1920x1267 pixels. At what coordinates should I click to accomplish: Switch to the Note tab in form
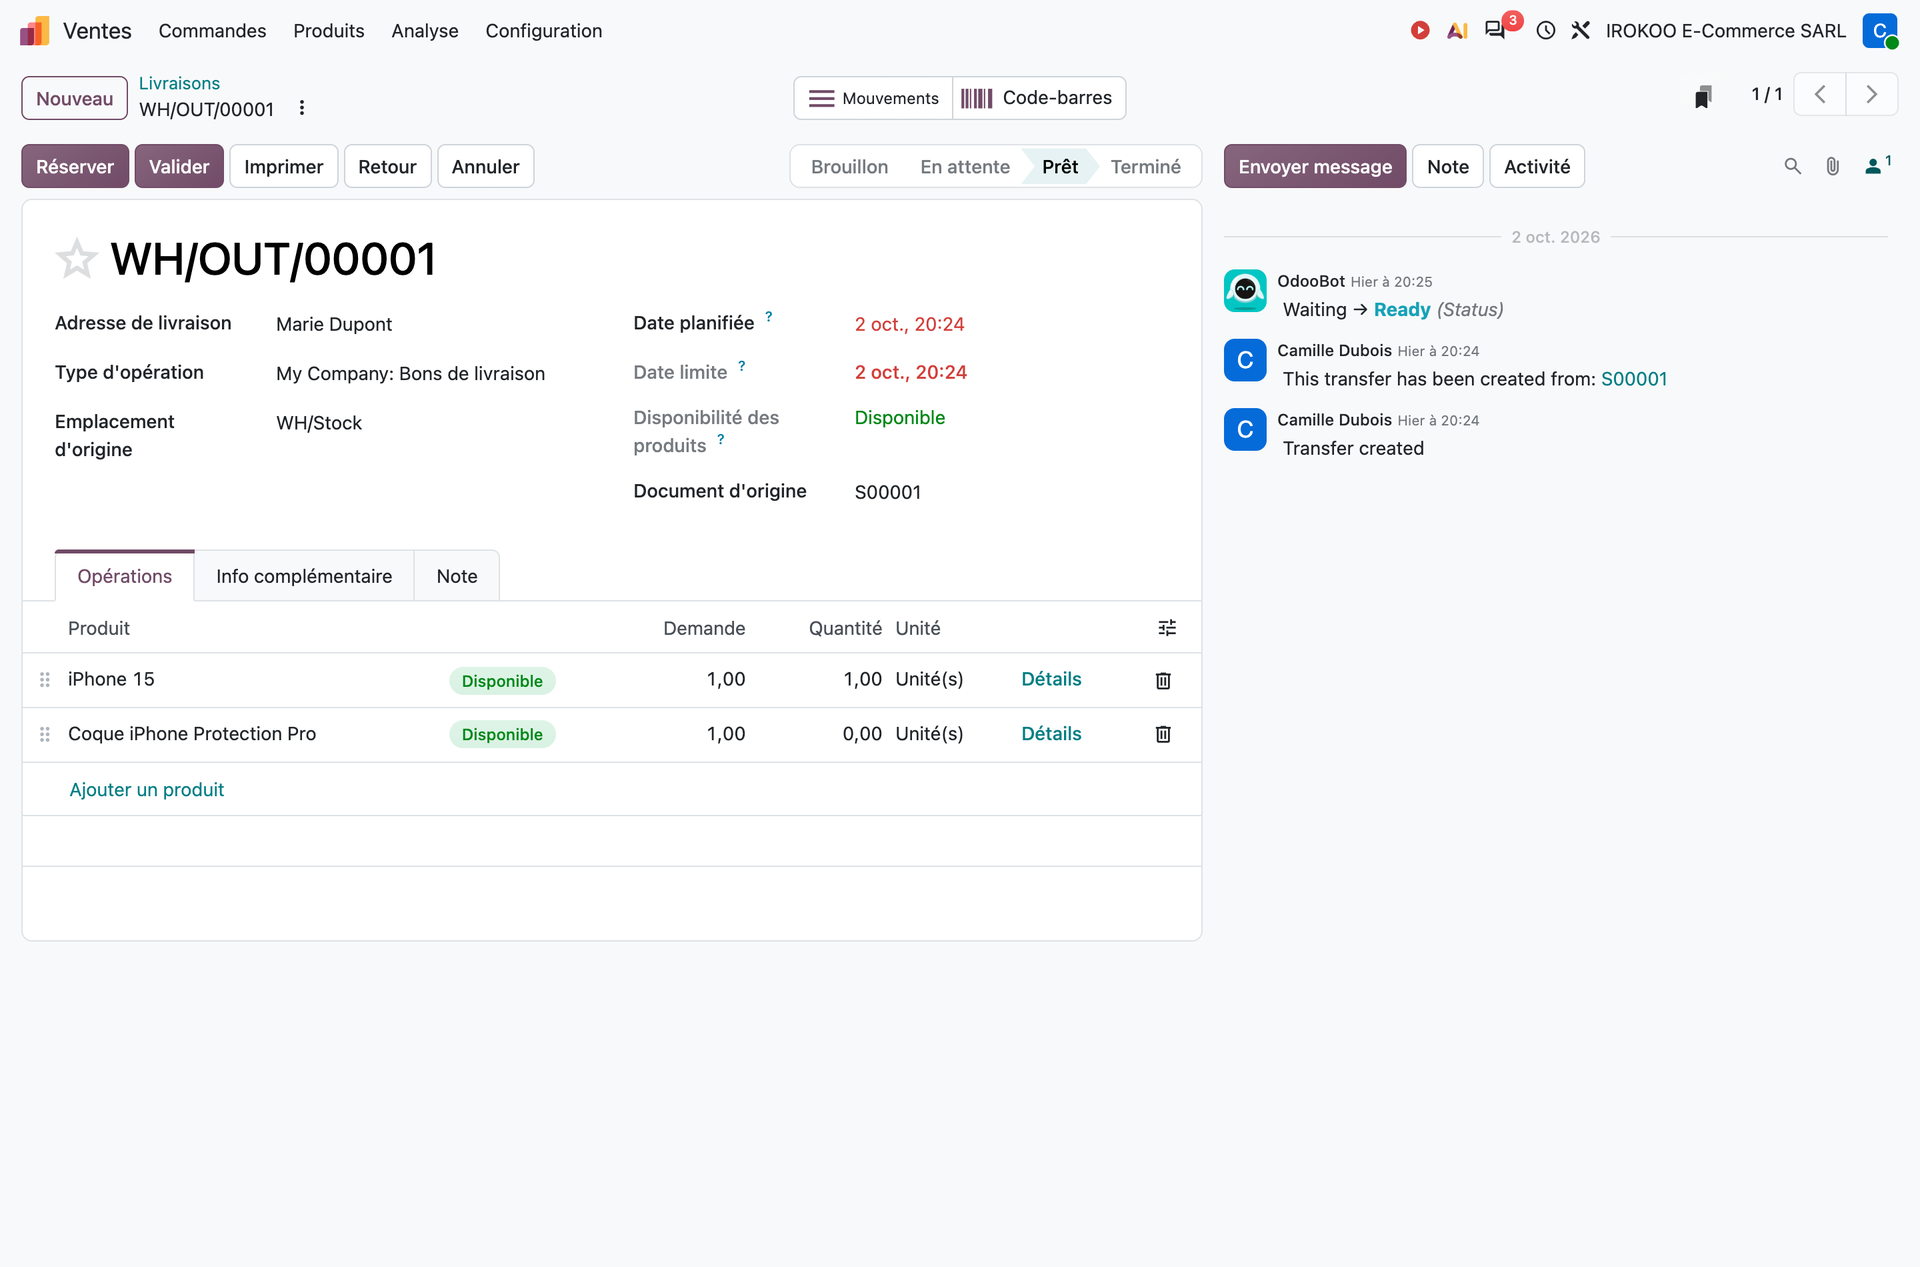pos(457,576)
